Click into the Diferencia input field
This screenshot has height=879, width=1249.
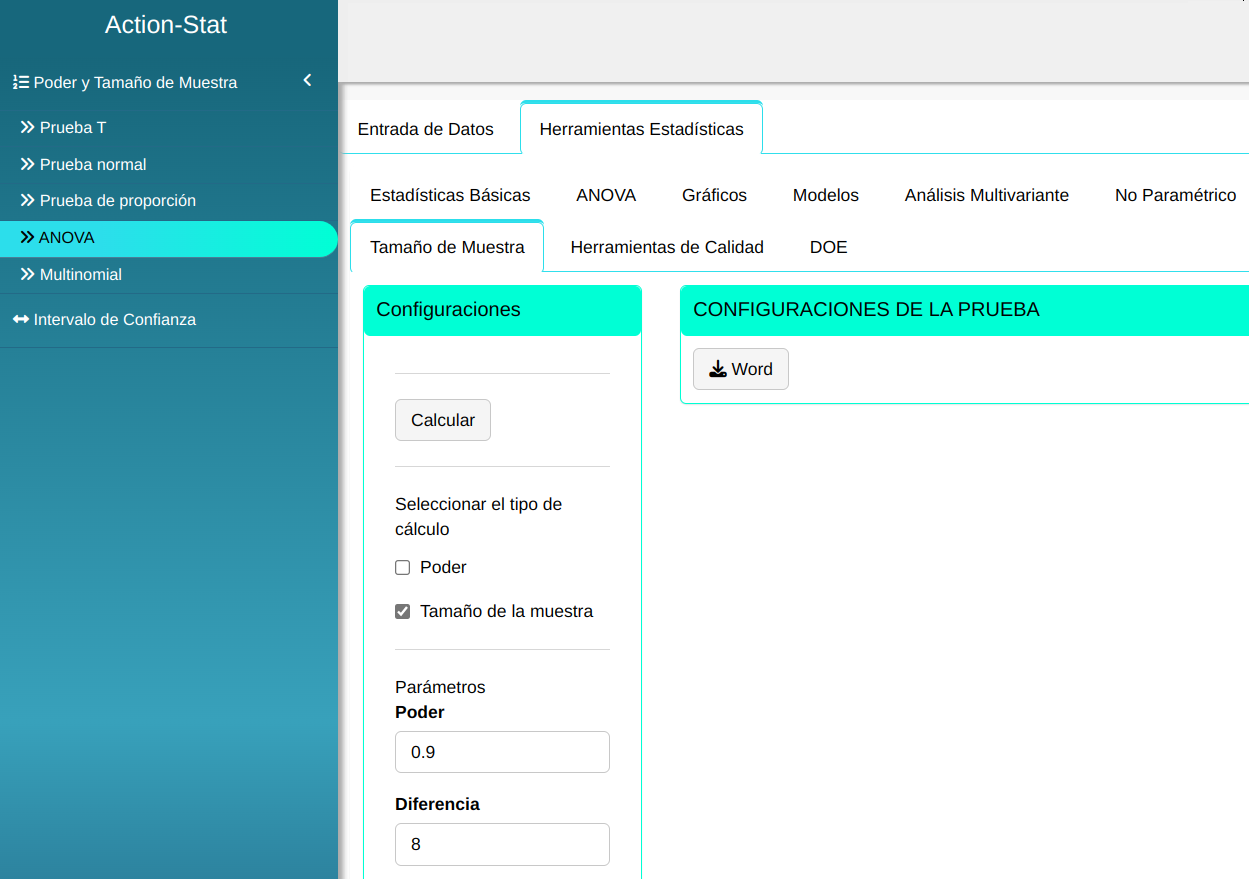[502, 844]
